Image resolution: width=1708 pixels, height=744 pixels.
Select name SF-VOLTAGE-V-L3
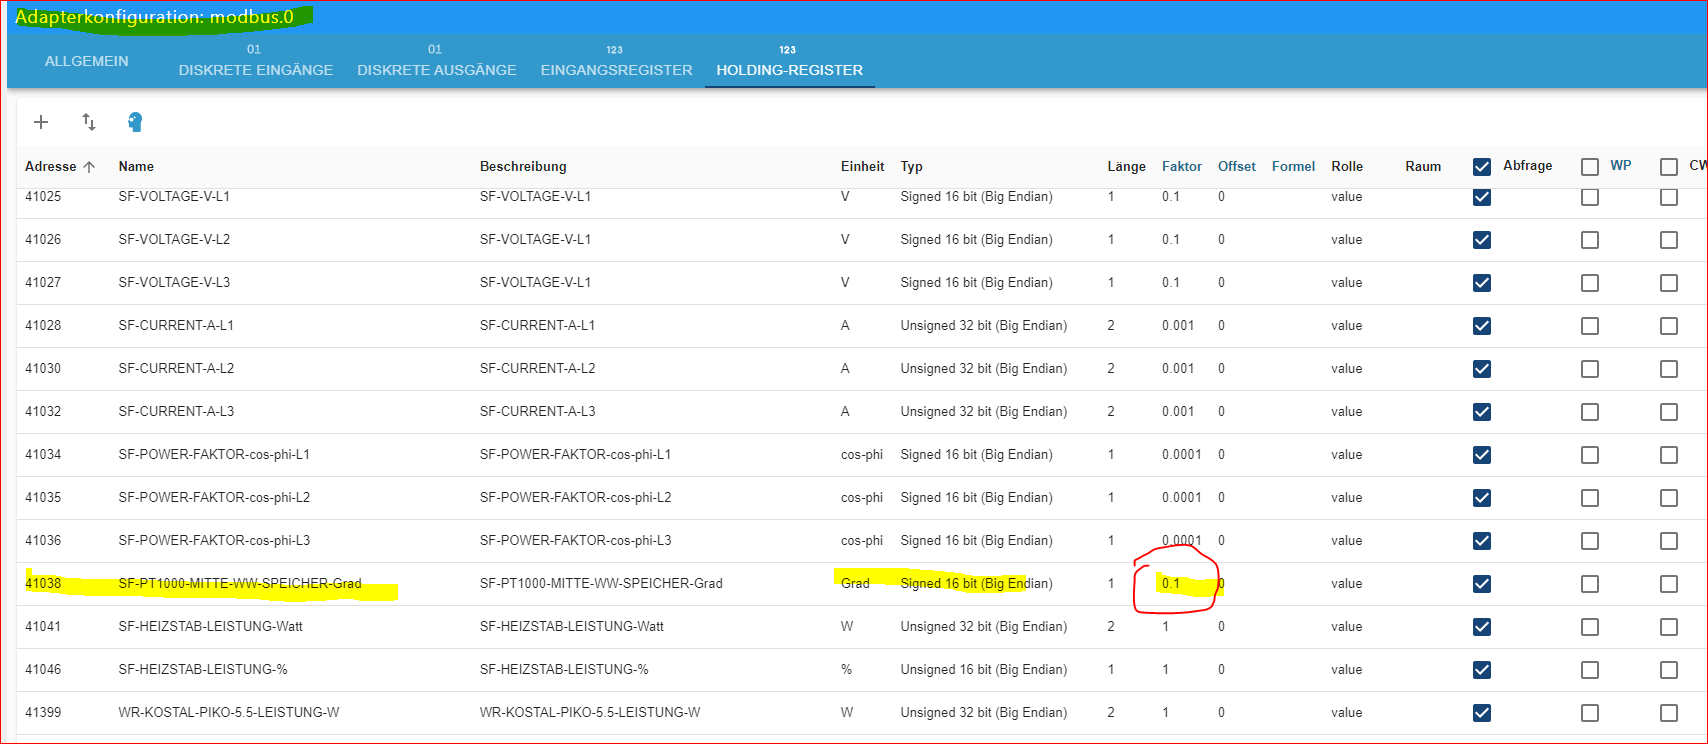174,282
